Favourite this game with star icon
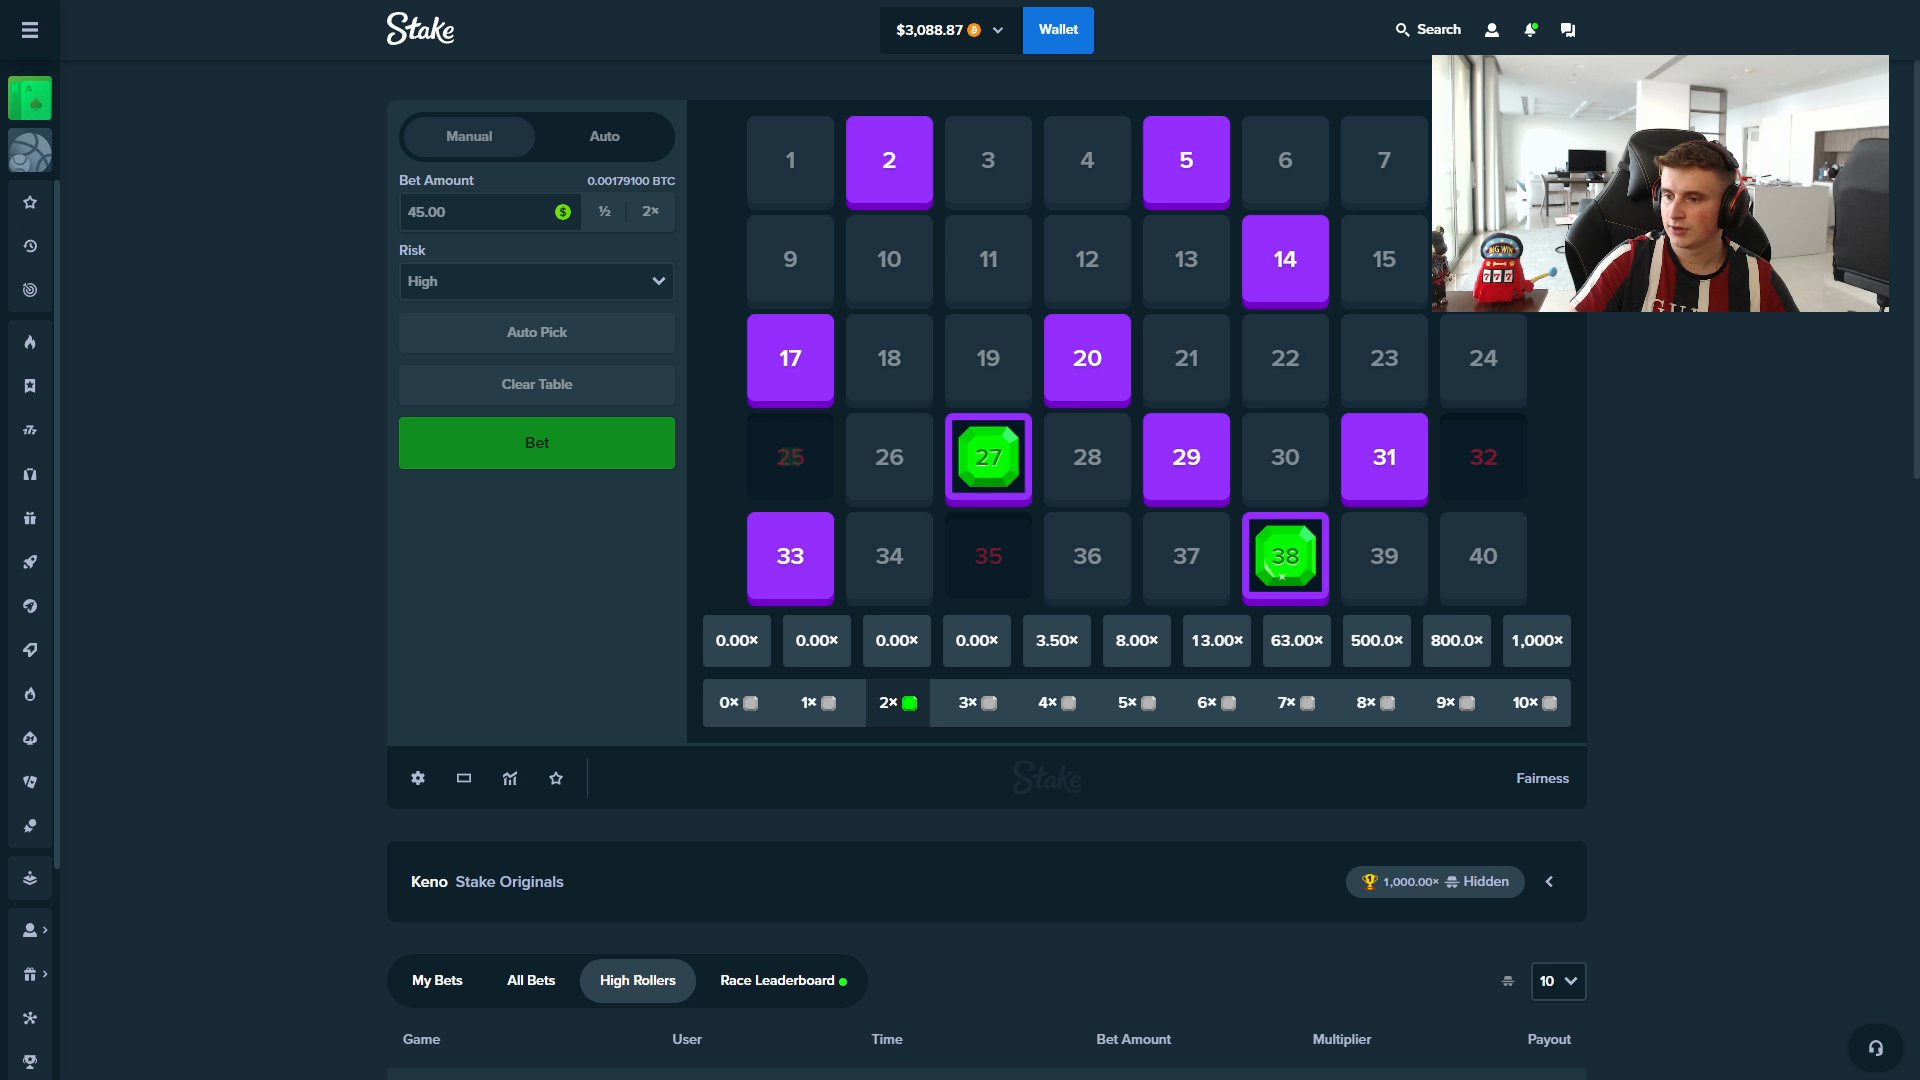The width and height of the screenshot is (1920, 1080). 556,778
